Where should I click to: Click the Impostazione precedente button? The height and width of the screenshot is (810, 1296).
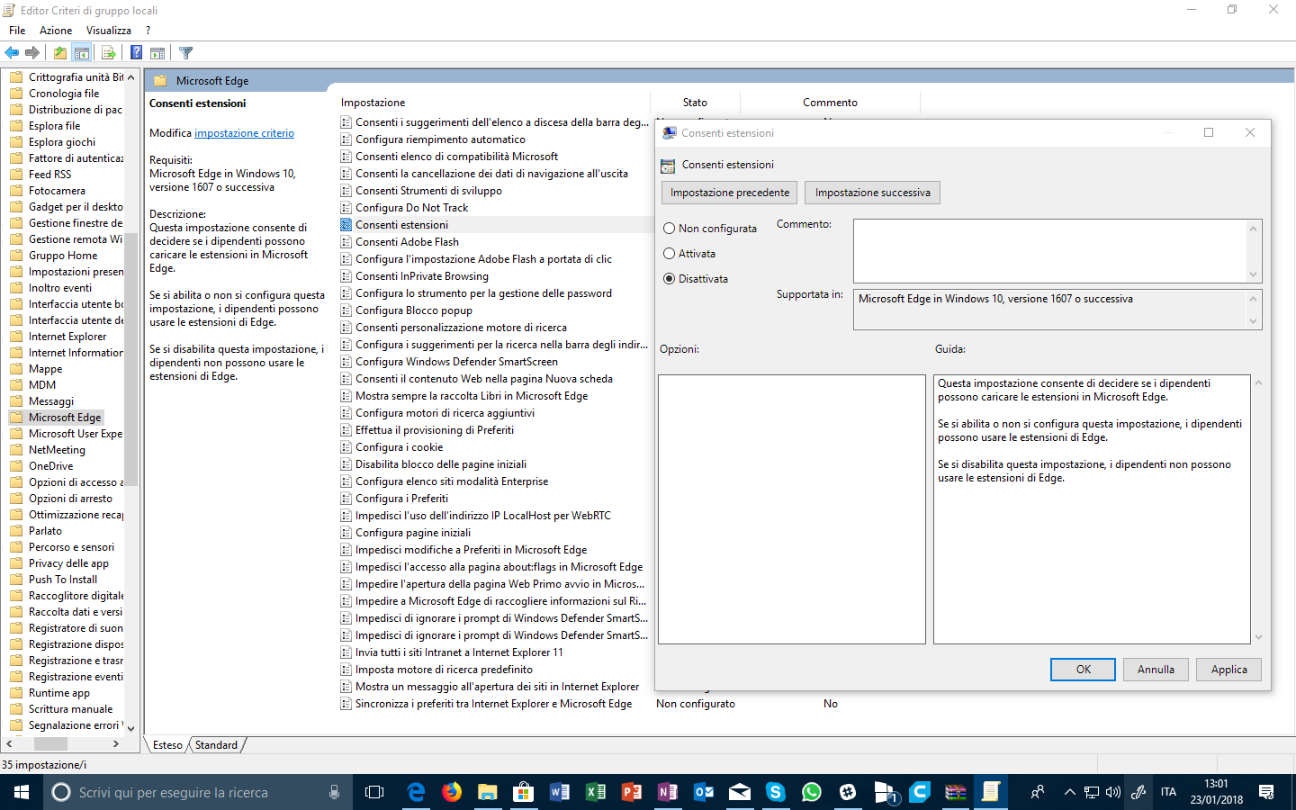click(729, 193)
